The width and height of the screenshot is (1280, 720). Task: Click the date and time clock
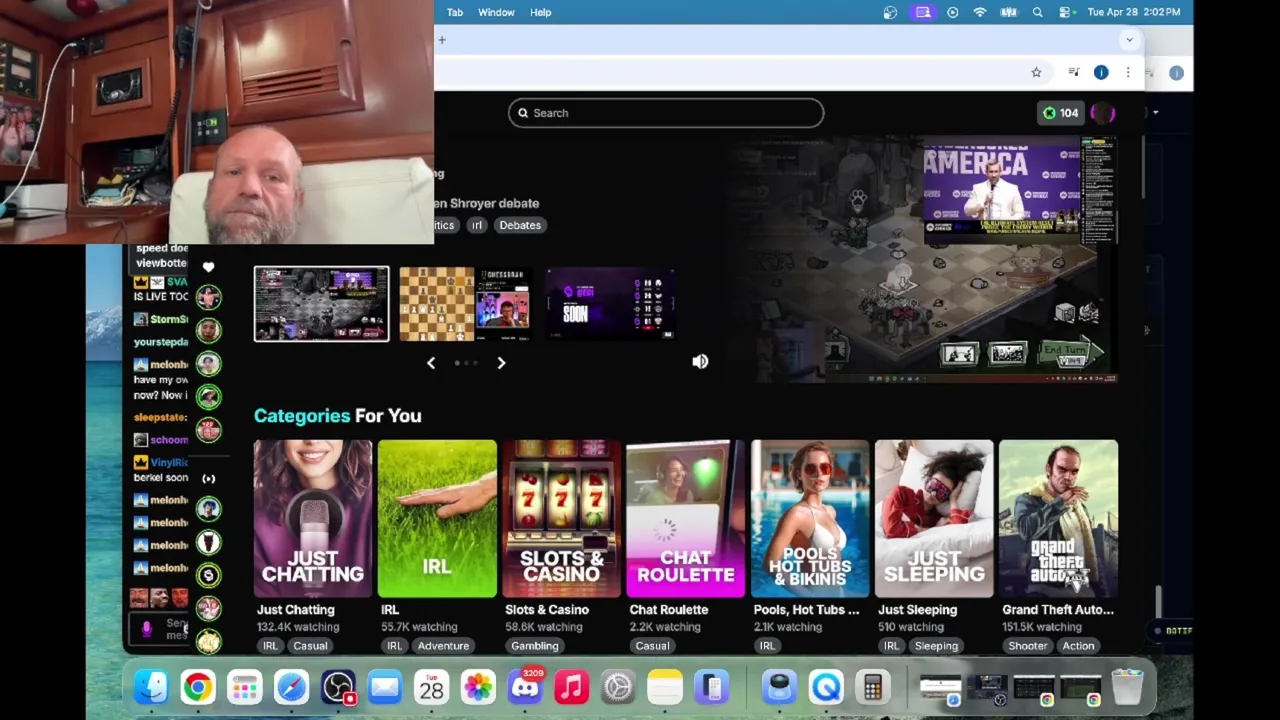tap(1133, 12)
